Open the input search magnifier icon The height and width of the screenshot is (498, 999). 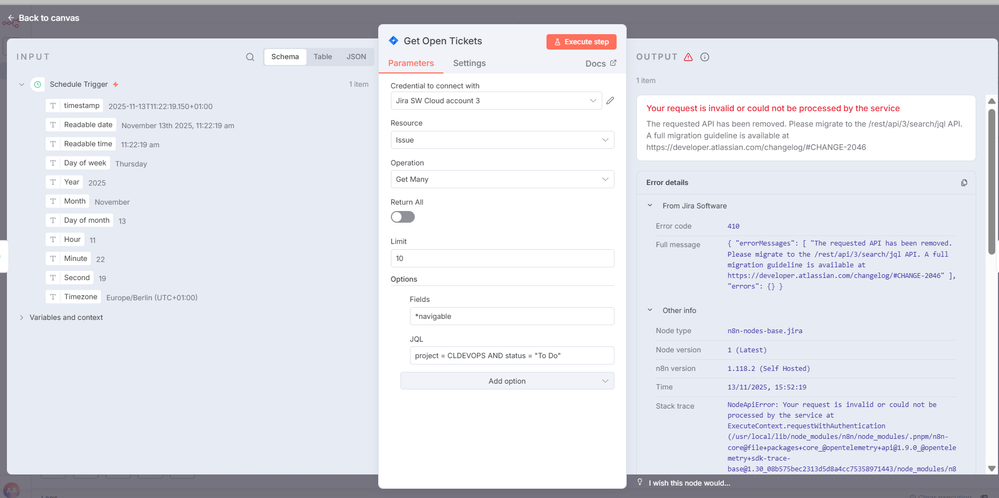point(250,57)
